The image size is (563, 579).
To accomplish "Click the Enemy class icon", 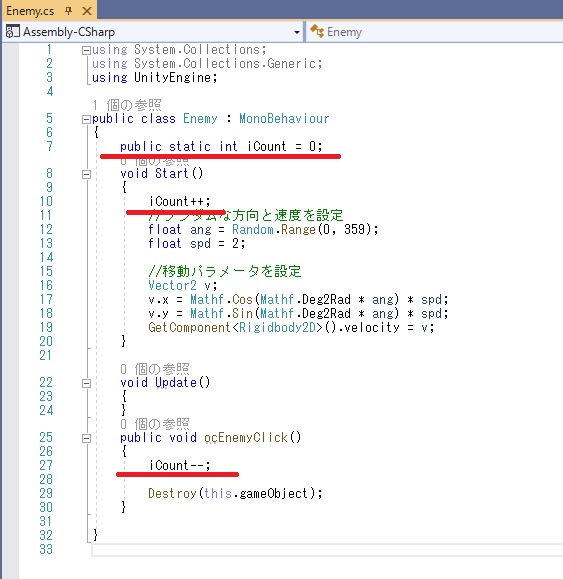I will pyautogui.click(x=317, y=31).
